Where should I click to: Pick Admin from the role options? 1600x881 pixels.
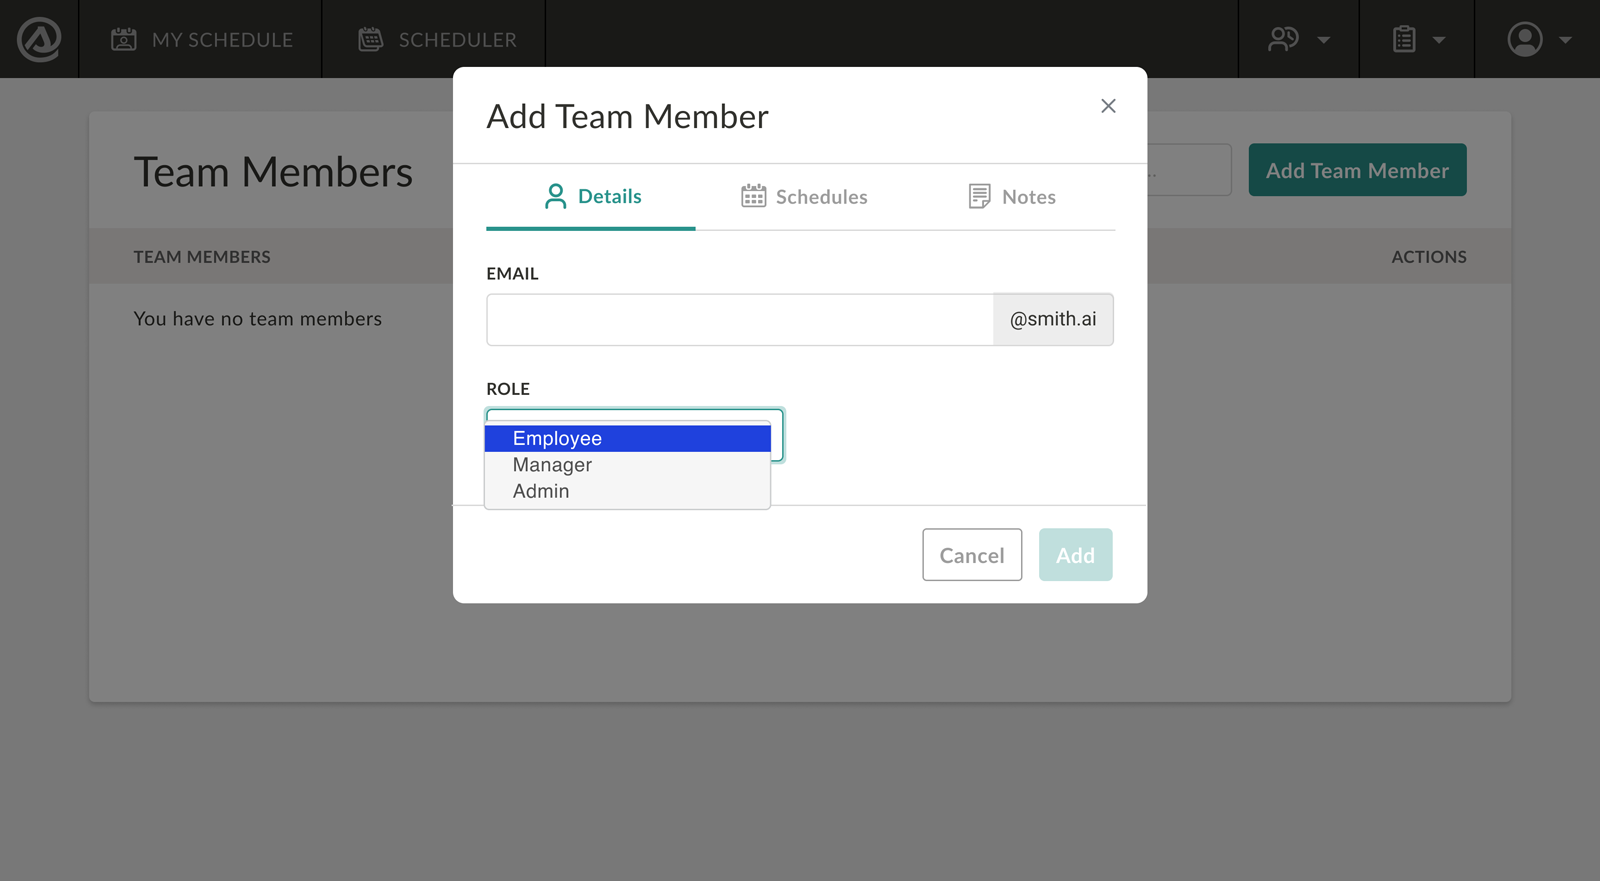541,491
